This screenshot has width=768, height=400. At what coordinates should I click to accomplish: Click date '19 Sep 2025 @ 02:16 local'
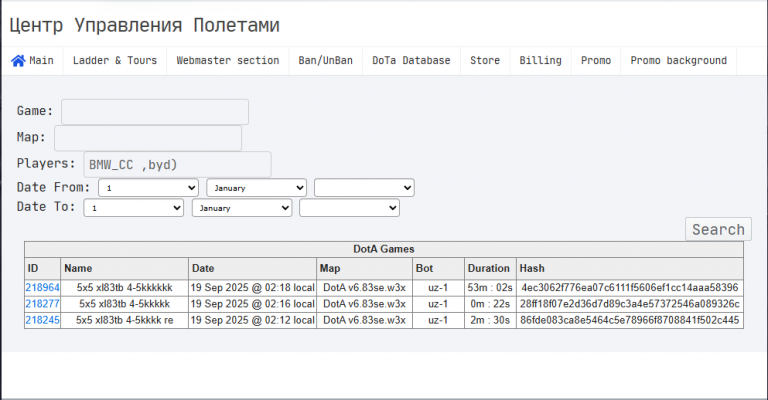(x=252, y=304)
